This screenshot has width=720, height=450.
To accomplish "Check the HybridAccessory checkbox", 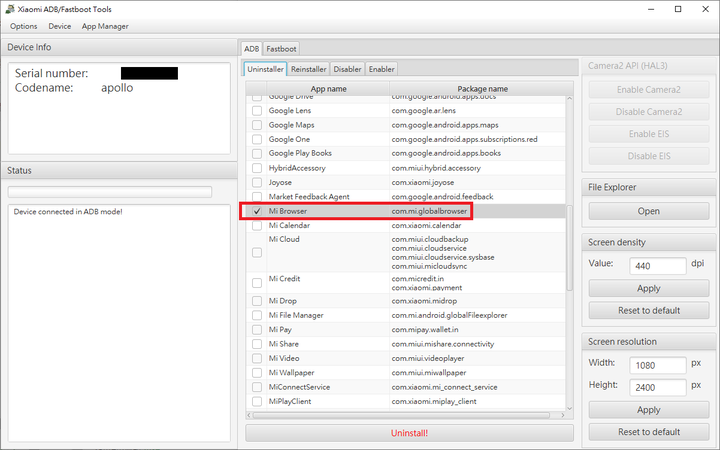I will (257, 168).
